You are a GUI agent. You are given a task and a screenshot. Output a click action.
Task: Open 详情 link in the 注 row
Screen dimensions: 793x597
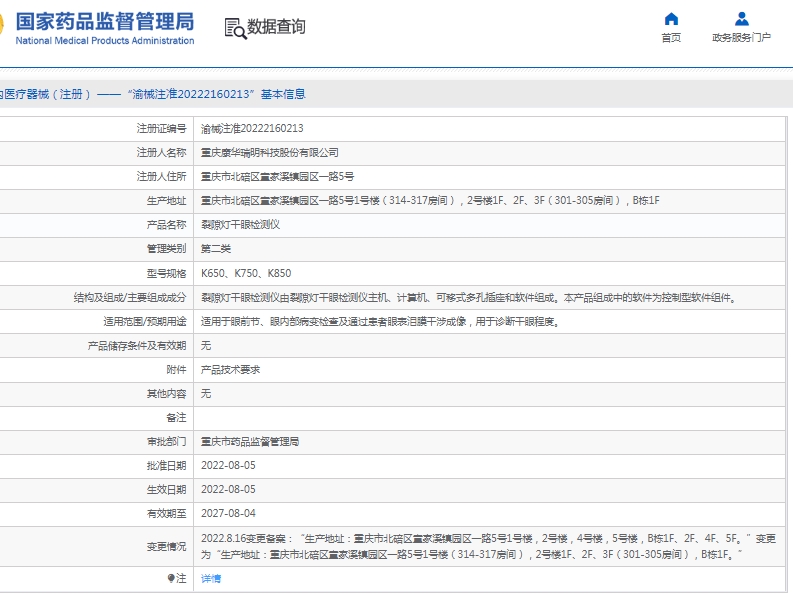coord(211,578)
